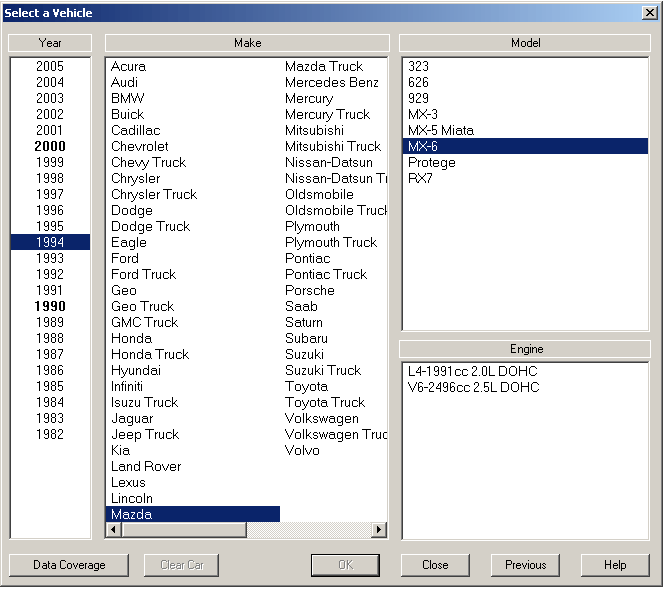This screenshot has width=667, height=590.
Task: Select year 1994
Action: point(50,242)
